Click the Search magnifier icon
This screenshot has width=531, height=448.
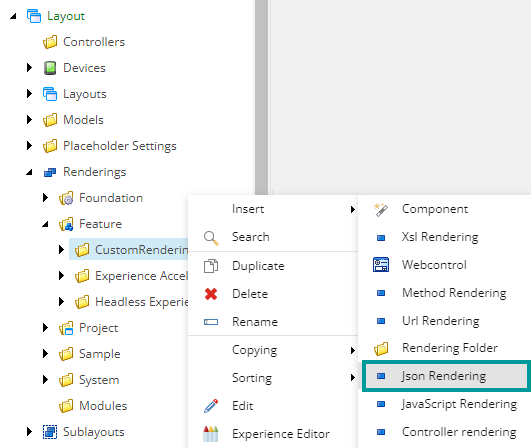pyautogui.click(x=211, y=238)
